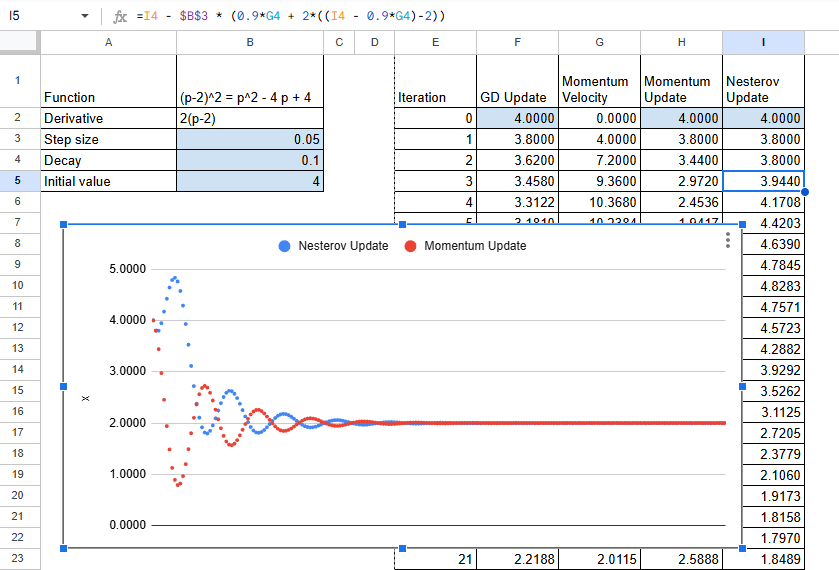
Task: Click the 5.0000 axis label on chart
Action: [x=127, y=269]
